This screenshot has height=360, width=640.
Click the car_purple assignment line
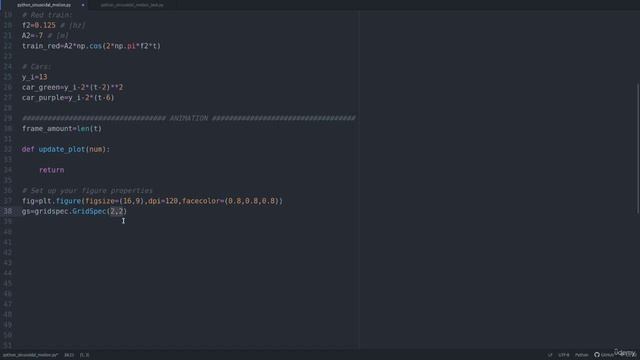tap(68, 98)
